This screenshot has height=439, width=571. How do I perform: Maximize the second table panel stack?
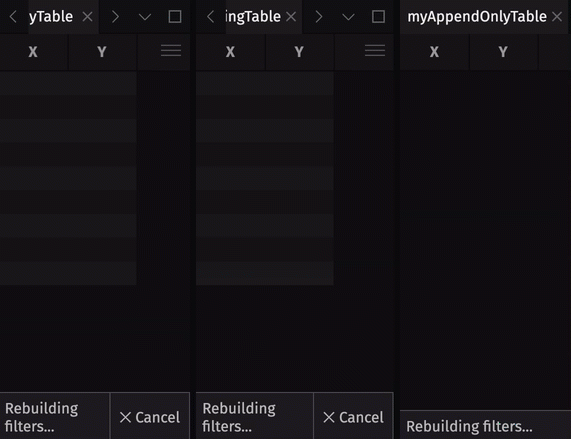click(378, 16)
